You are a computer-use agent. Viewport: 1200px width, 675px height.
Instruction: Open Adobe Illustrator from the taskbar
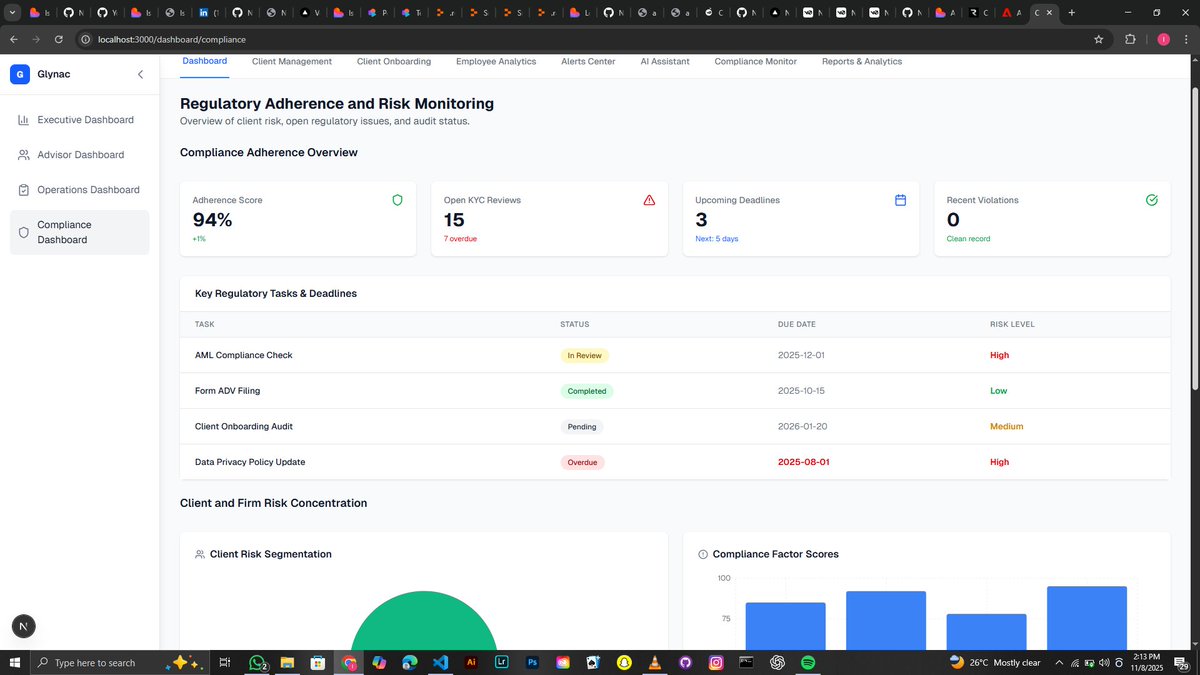point(471,662)
